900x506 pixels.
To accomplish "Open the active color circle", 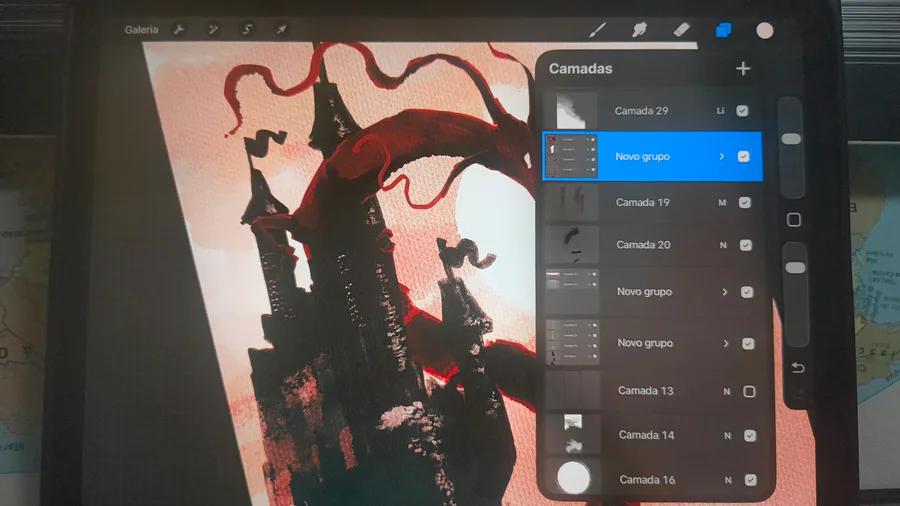I will [765, 30].
